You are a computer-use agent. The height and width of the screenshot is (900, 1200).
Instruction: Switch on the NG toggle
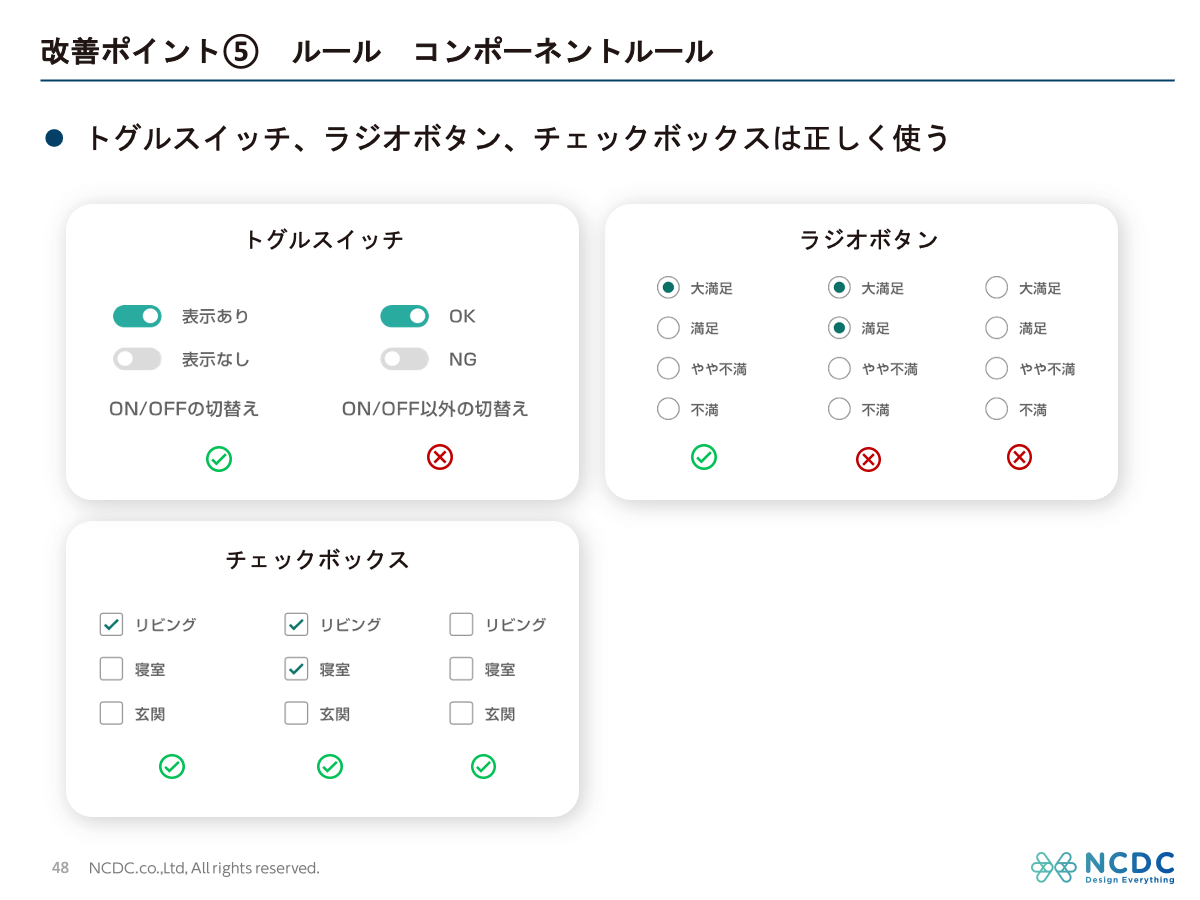click(404, 359)
